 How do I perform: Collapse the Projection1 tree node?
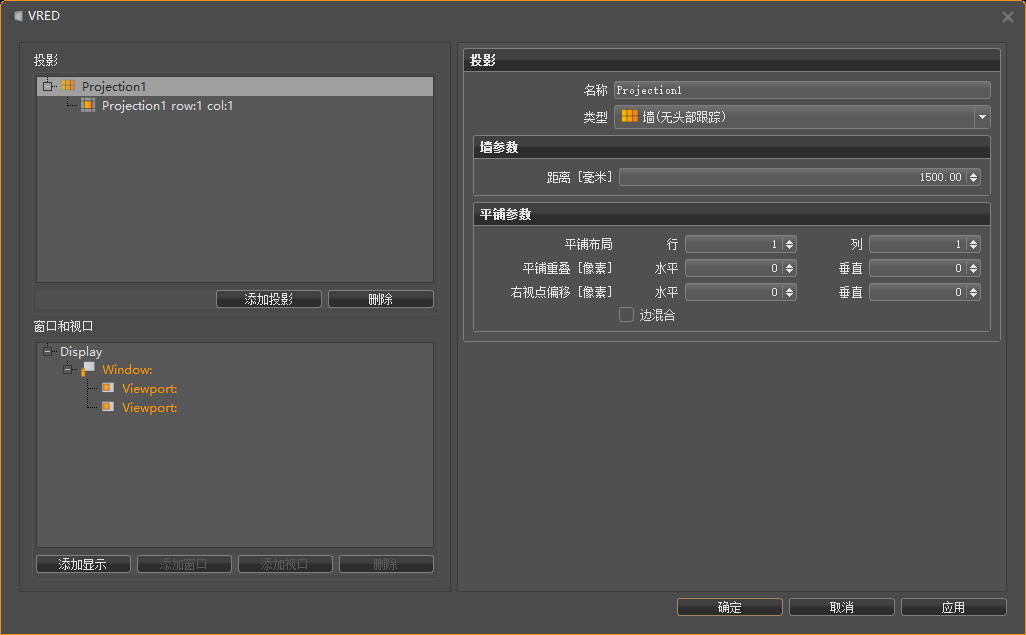(47, 86)
